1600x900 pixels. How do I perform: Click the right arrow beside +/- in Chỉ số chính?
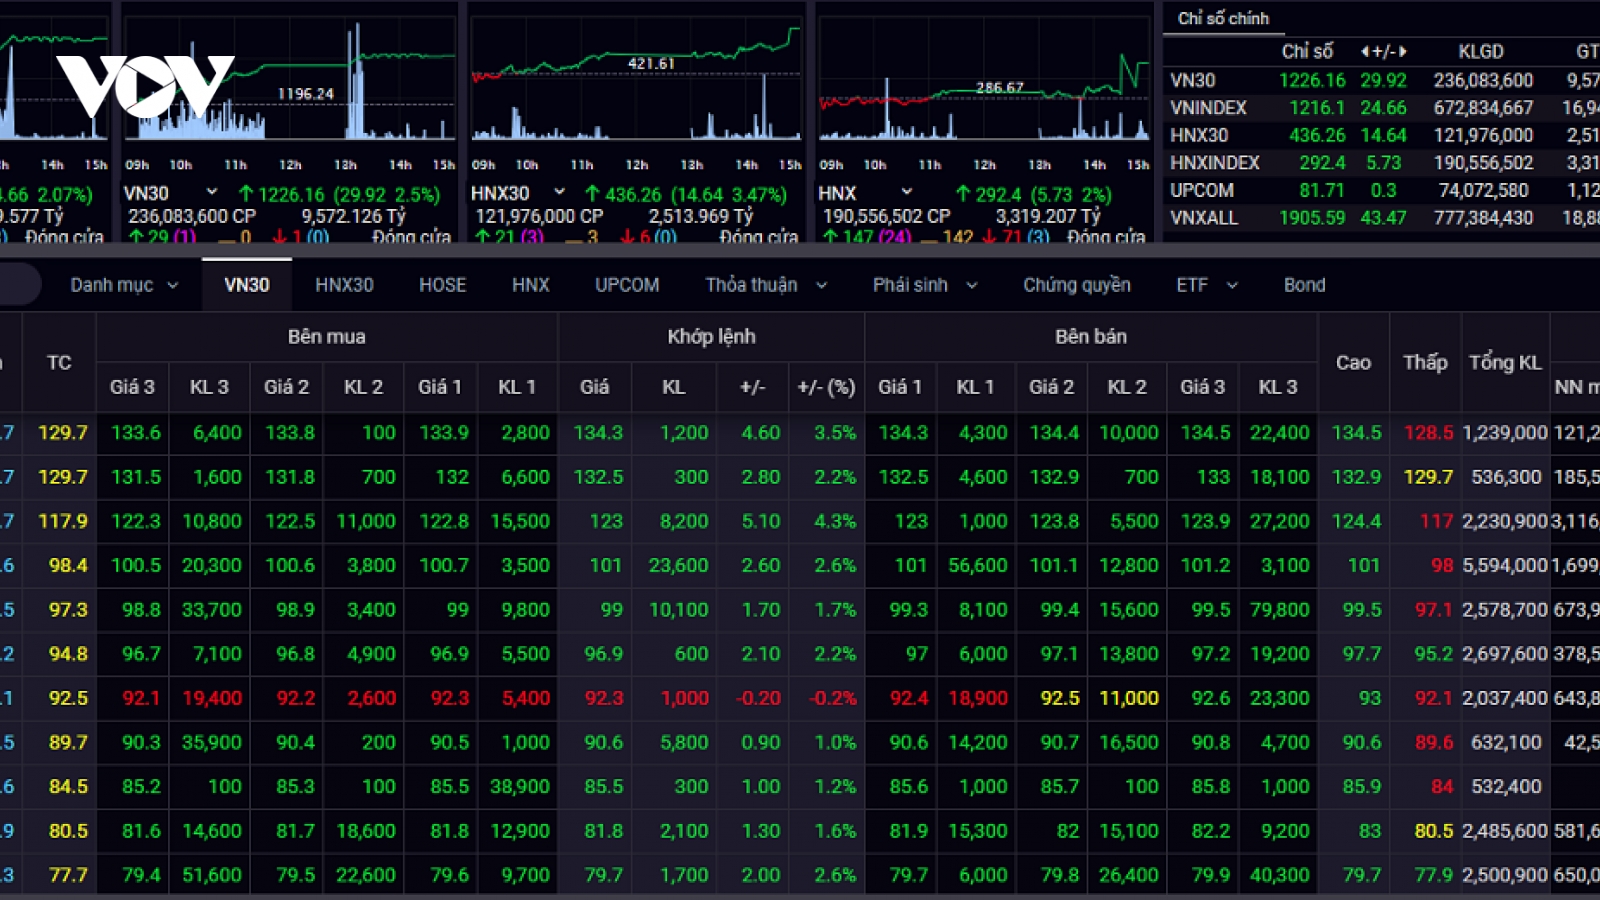(1403, 51)
